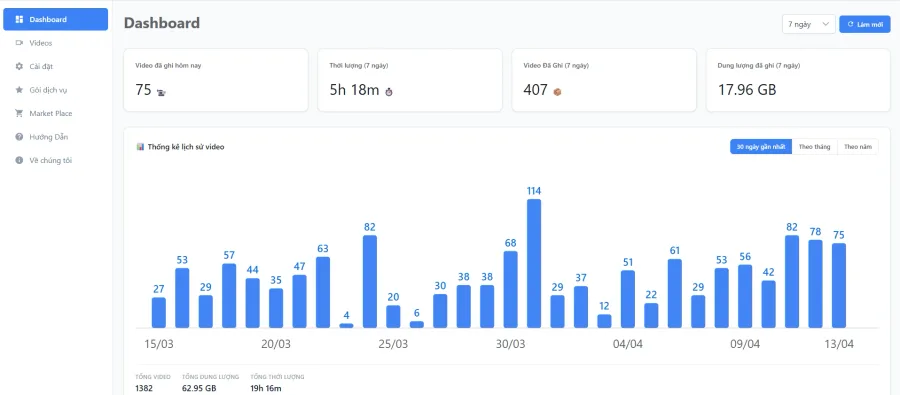
Task: Click the bar labeled 6
Action: click(x=417, y=324)
